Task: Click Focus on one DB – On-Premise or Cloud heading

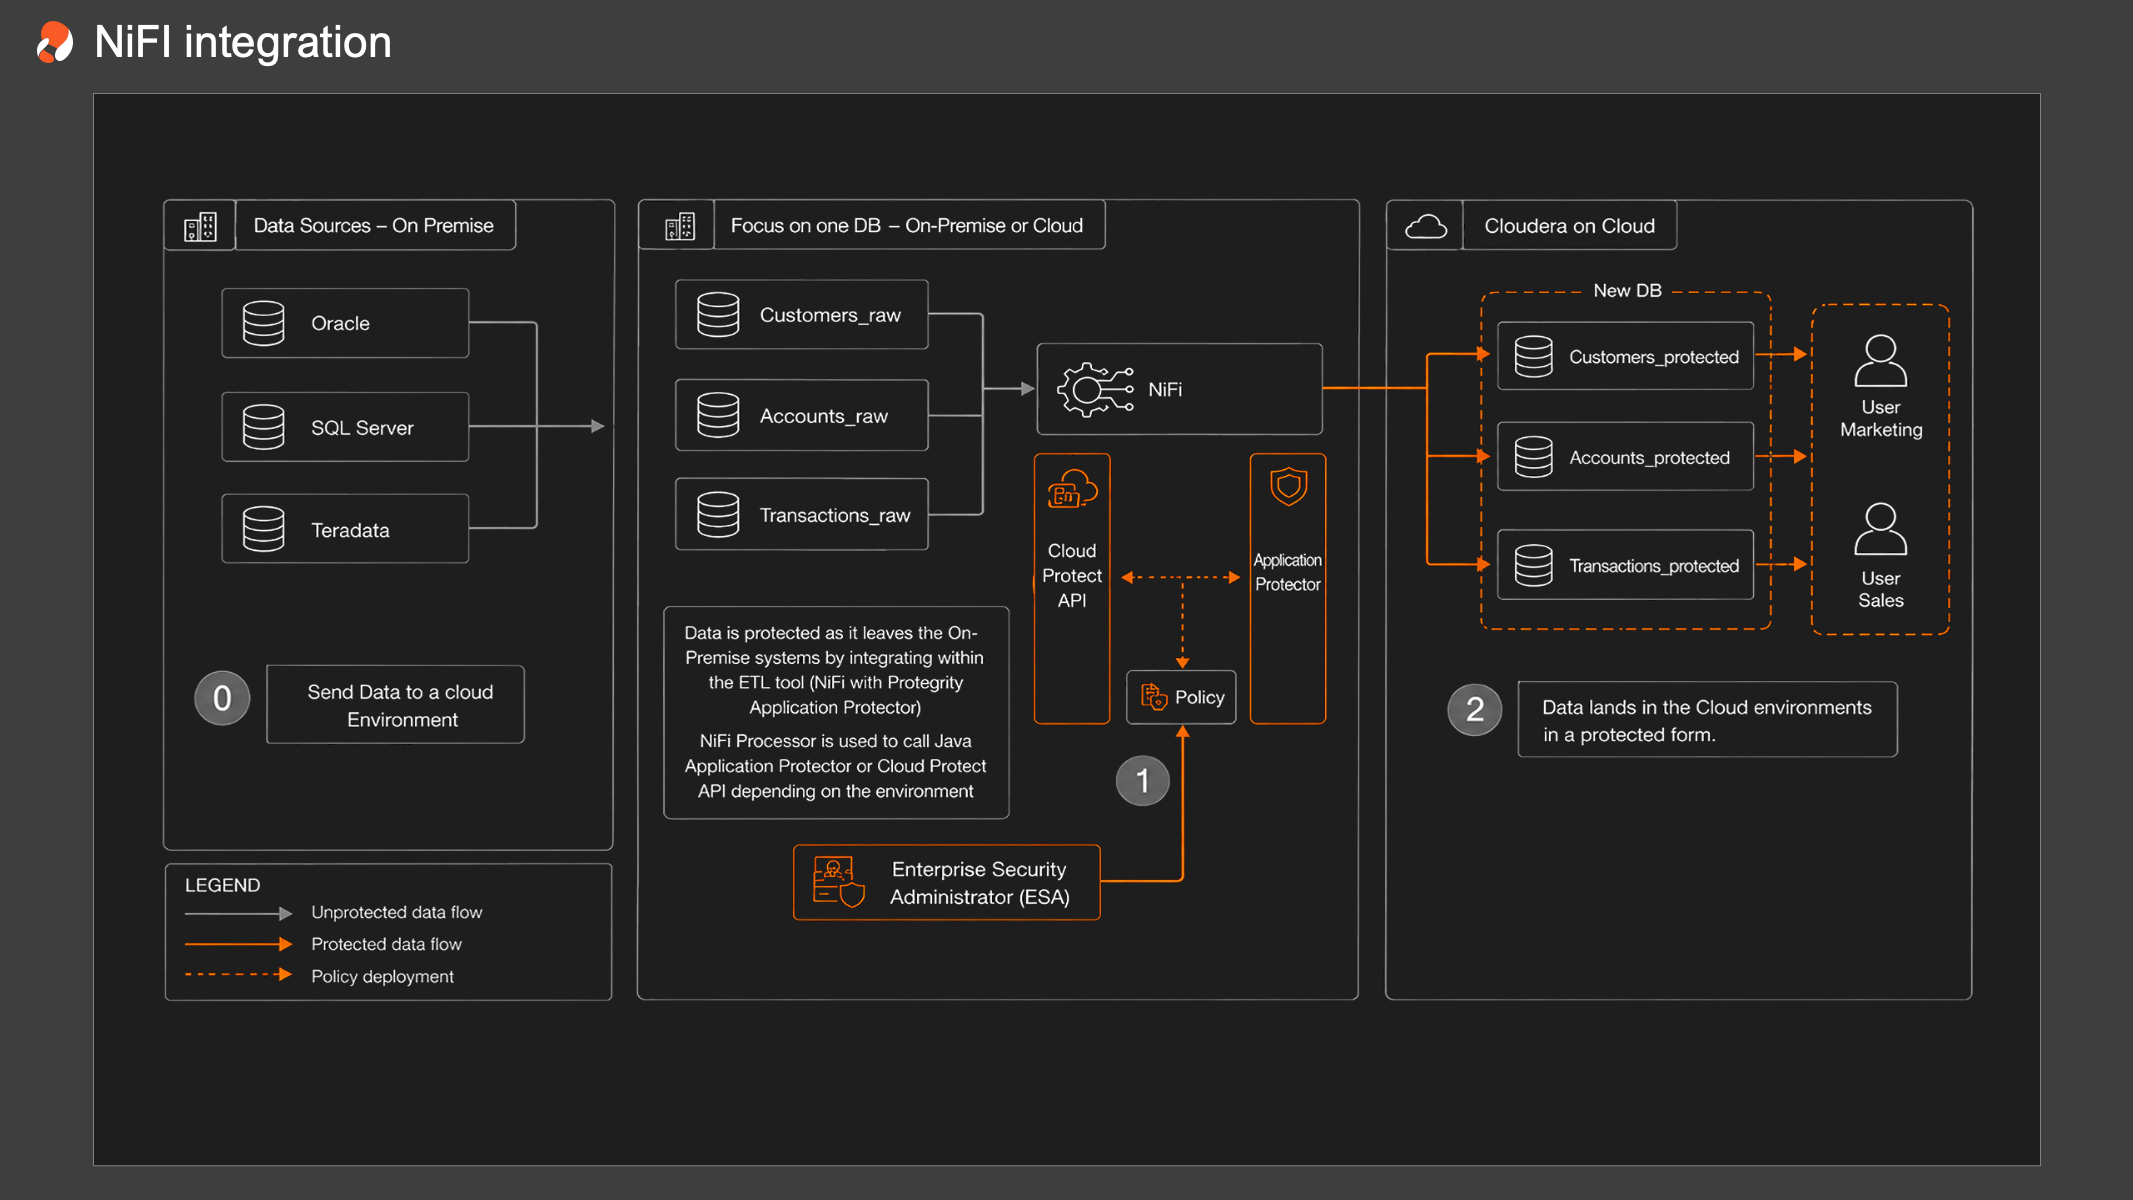Action: [907, 226]
